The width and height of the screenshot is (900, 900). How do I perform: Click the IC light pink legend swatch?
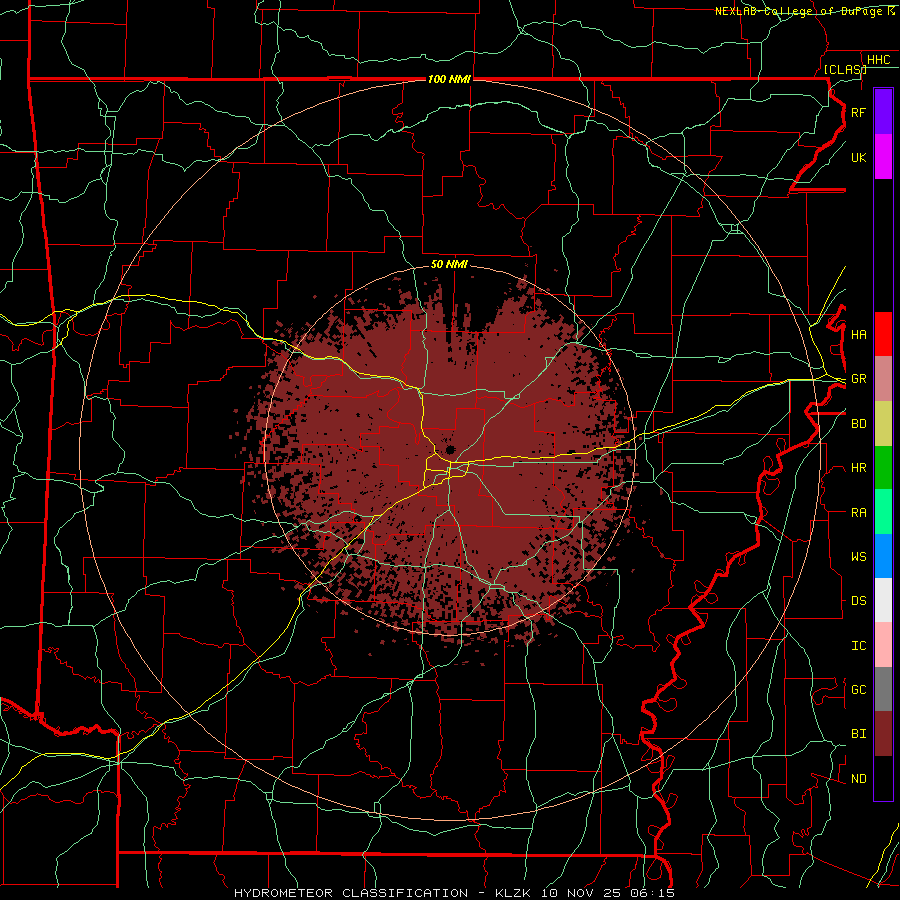[883, 645]
